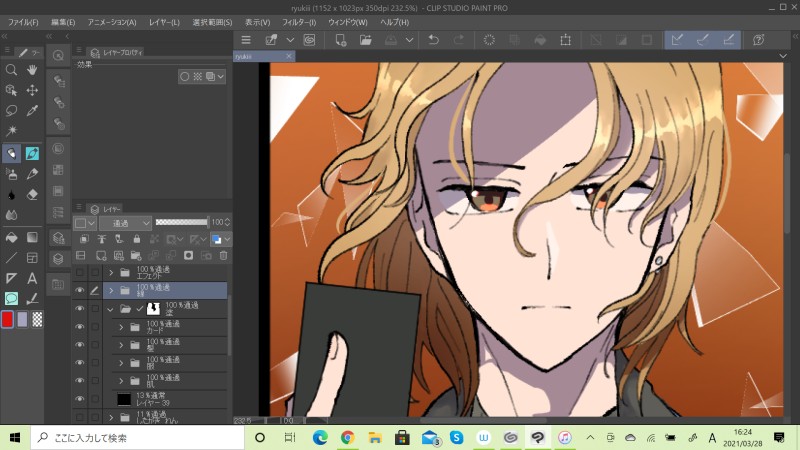Select the Move layer tool
The height and width of the screenshot is (450, 800).
click(32, 91)
